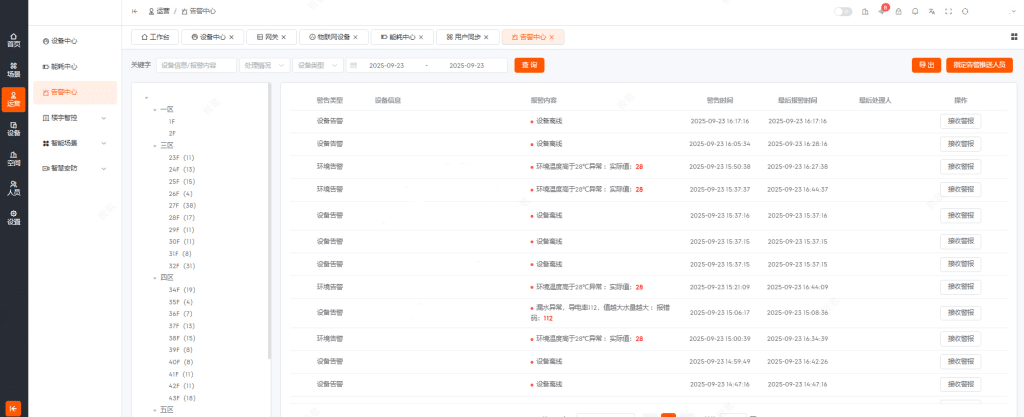Viewport: 1024px width, 417px height.
Task: Expand the 智能场景 side menu group
Action: coord(76,143)
